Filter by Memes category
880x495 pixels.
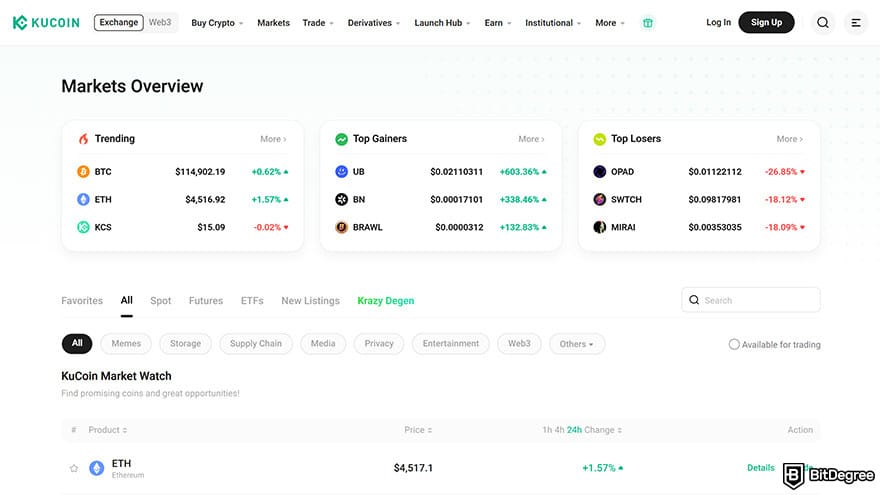(126, 343)
